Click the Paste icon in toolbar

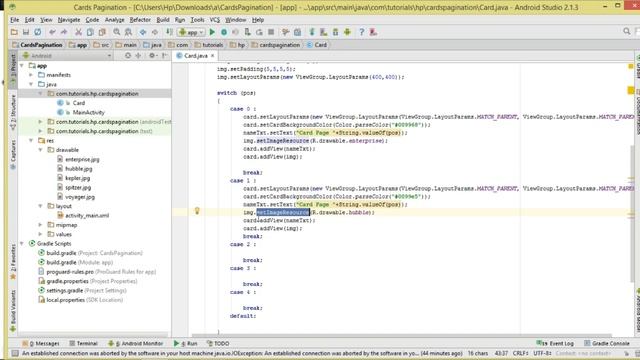click(x=102, y=32)
